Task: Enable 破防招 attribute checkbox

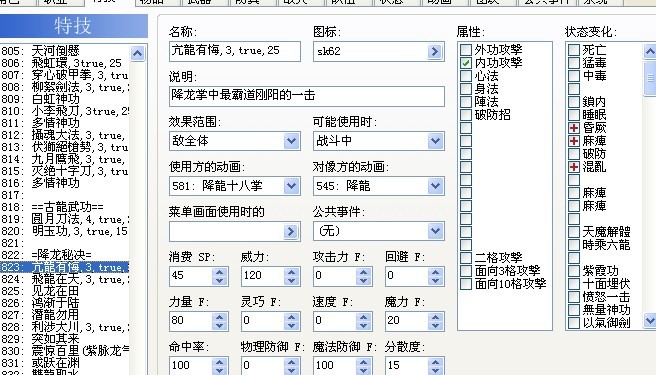Action: [466, 115]
